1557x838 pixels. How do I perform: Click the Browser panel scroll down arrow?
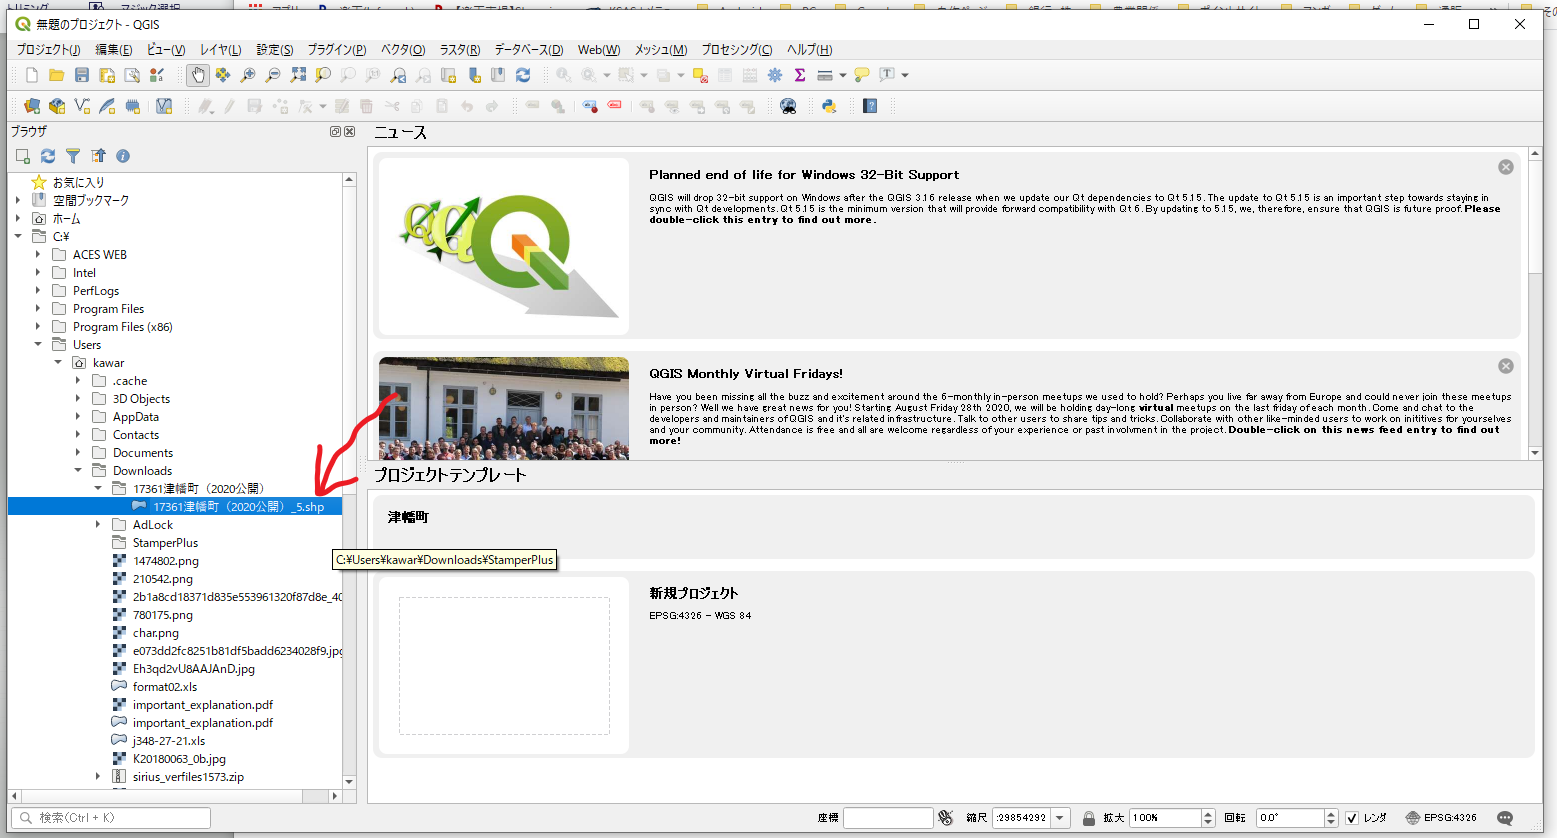349,782
